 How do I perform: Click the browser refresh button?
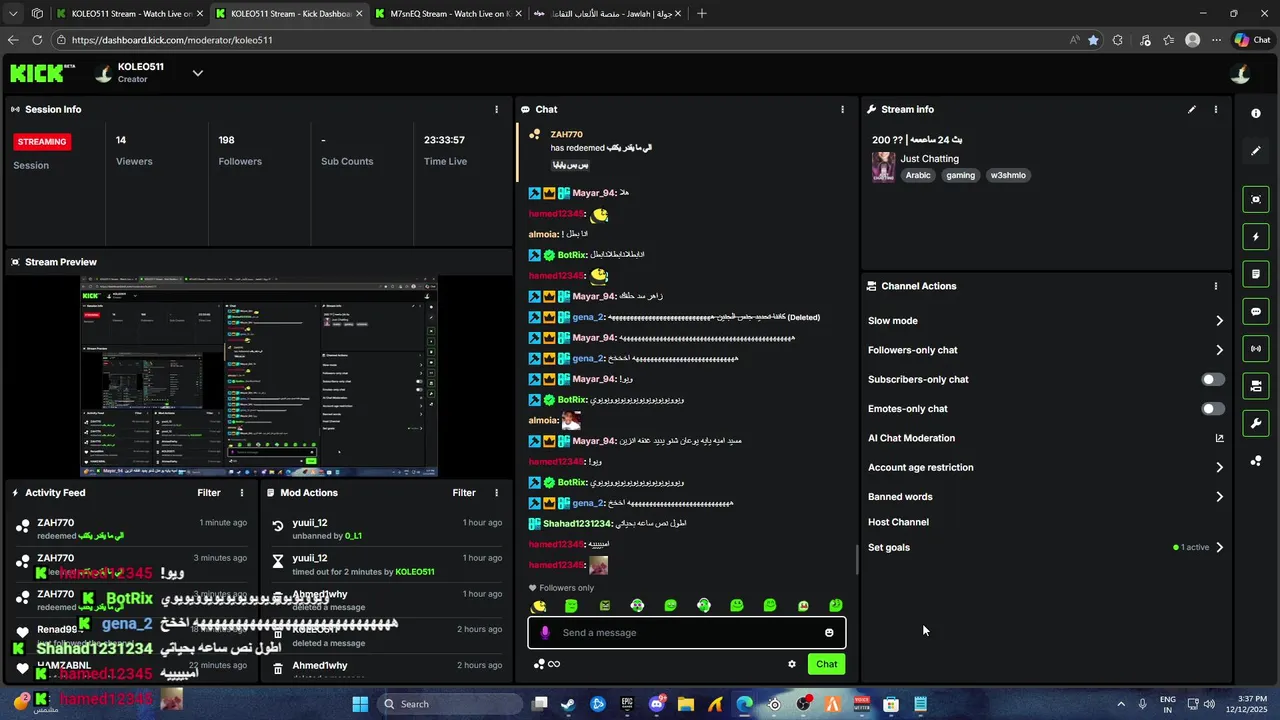pyautogui.click(x=37, y=40)
